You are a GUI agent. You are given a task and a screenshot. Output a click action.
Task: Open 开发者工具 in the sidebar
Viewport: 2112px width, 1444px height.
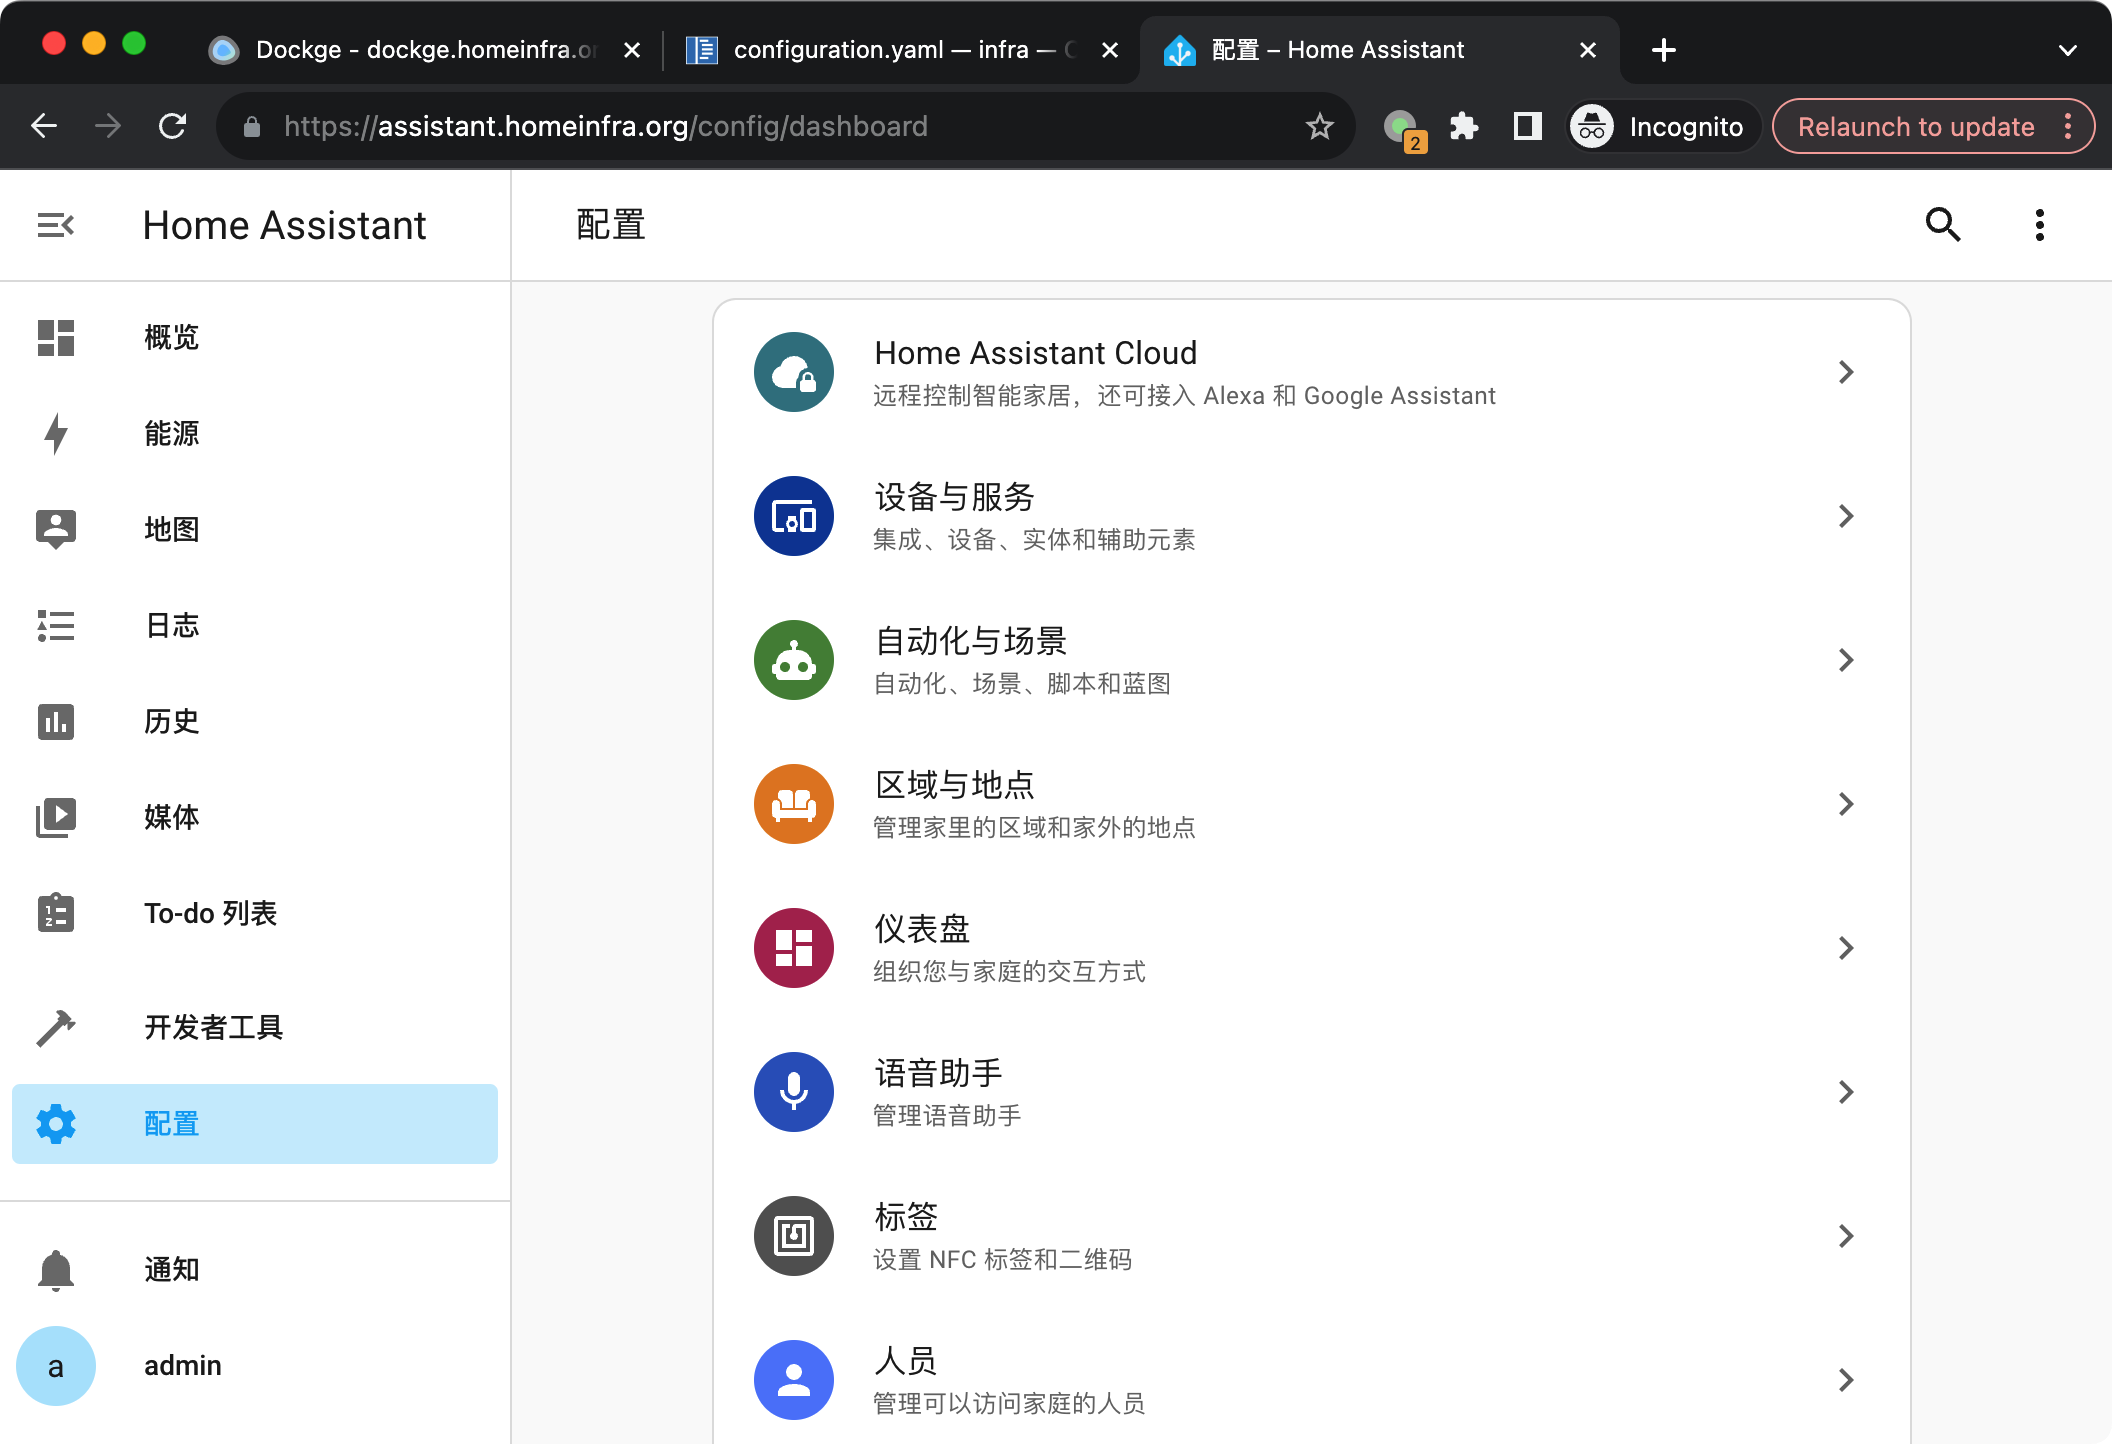click(x=212, y=1027)
